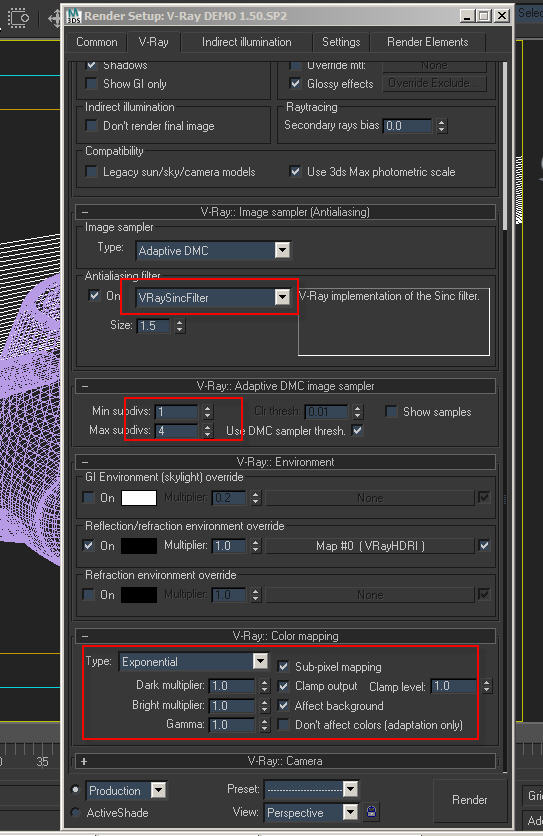543x836 pixels.
Task: Open the Indirect illumination tab
Action: click(246, 42)
